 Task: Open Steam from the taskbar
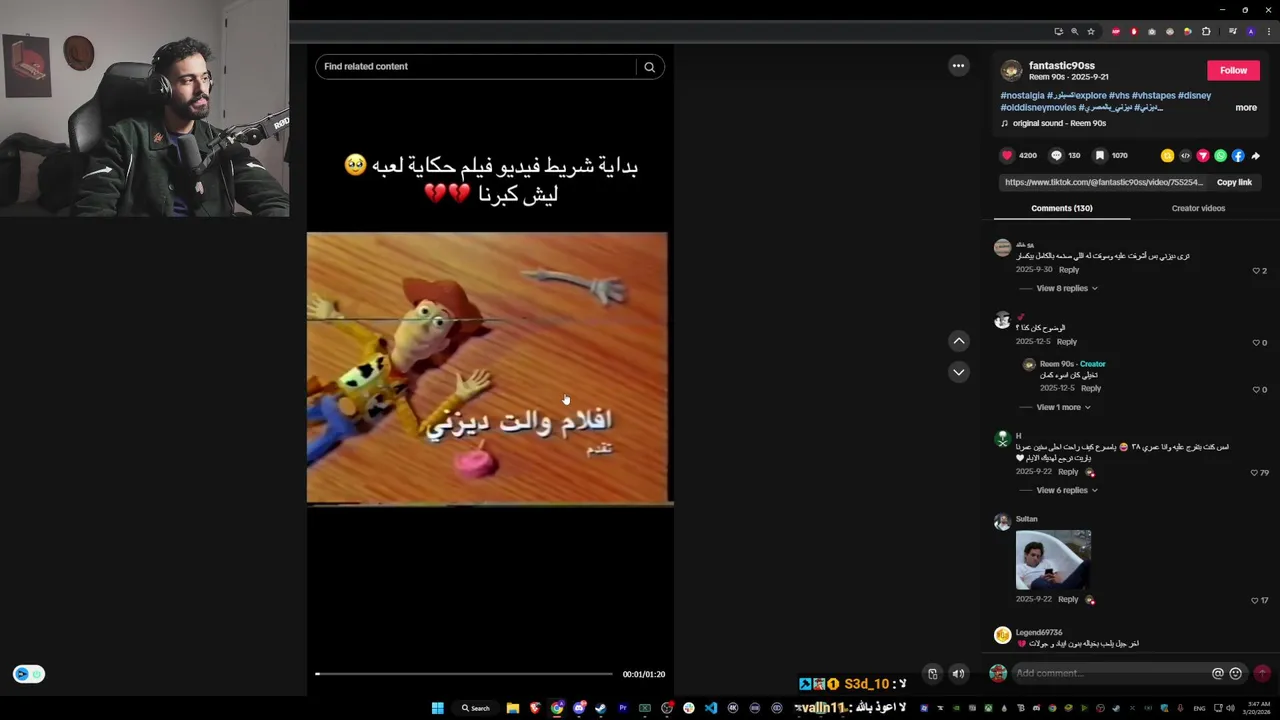[x=600, y=708]
